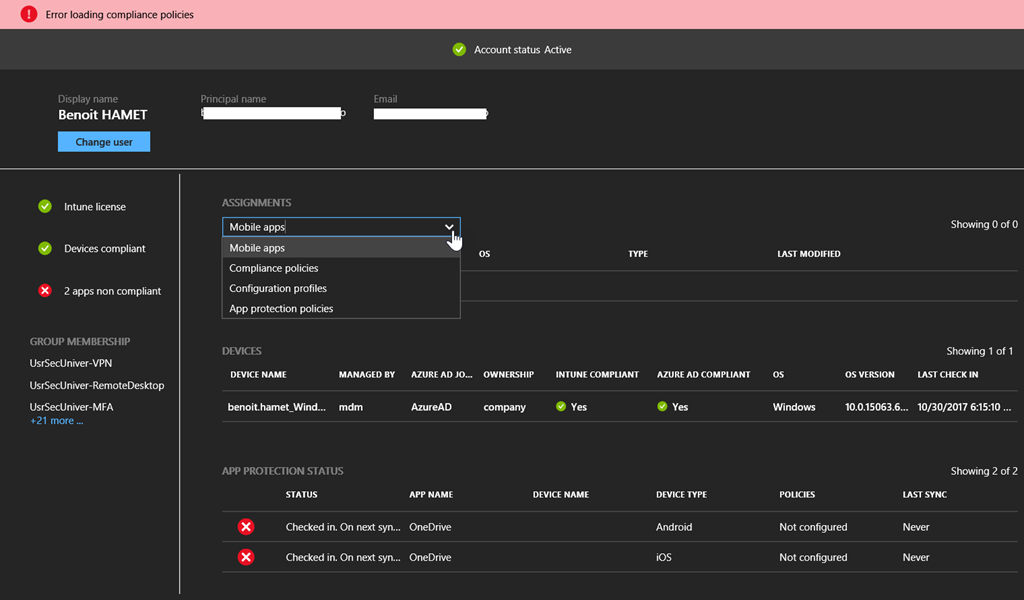Click the red apps non compliant icon

45,291
